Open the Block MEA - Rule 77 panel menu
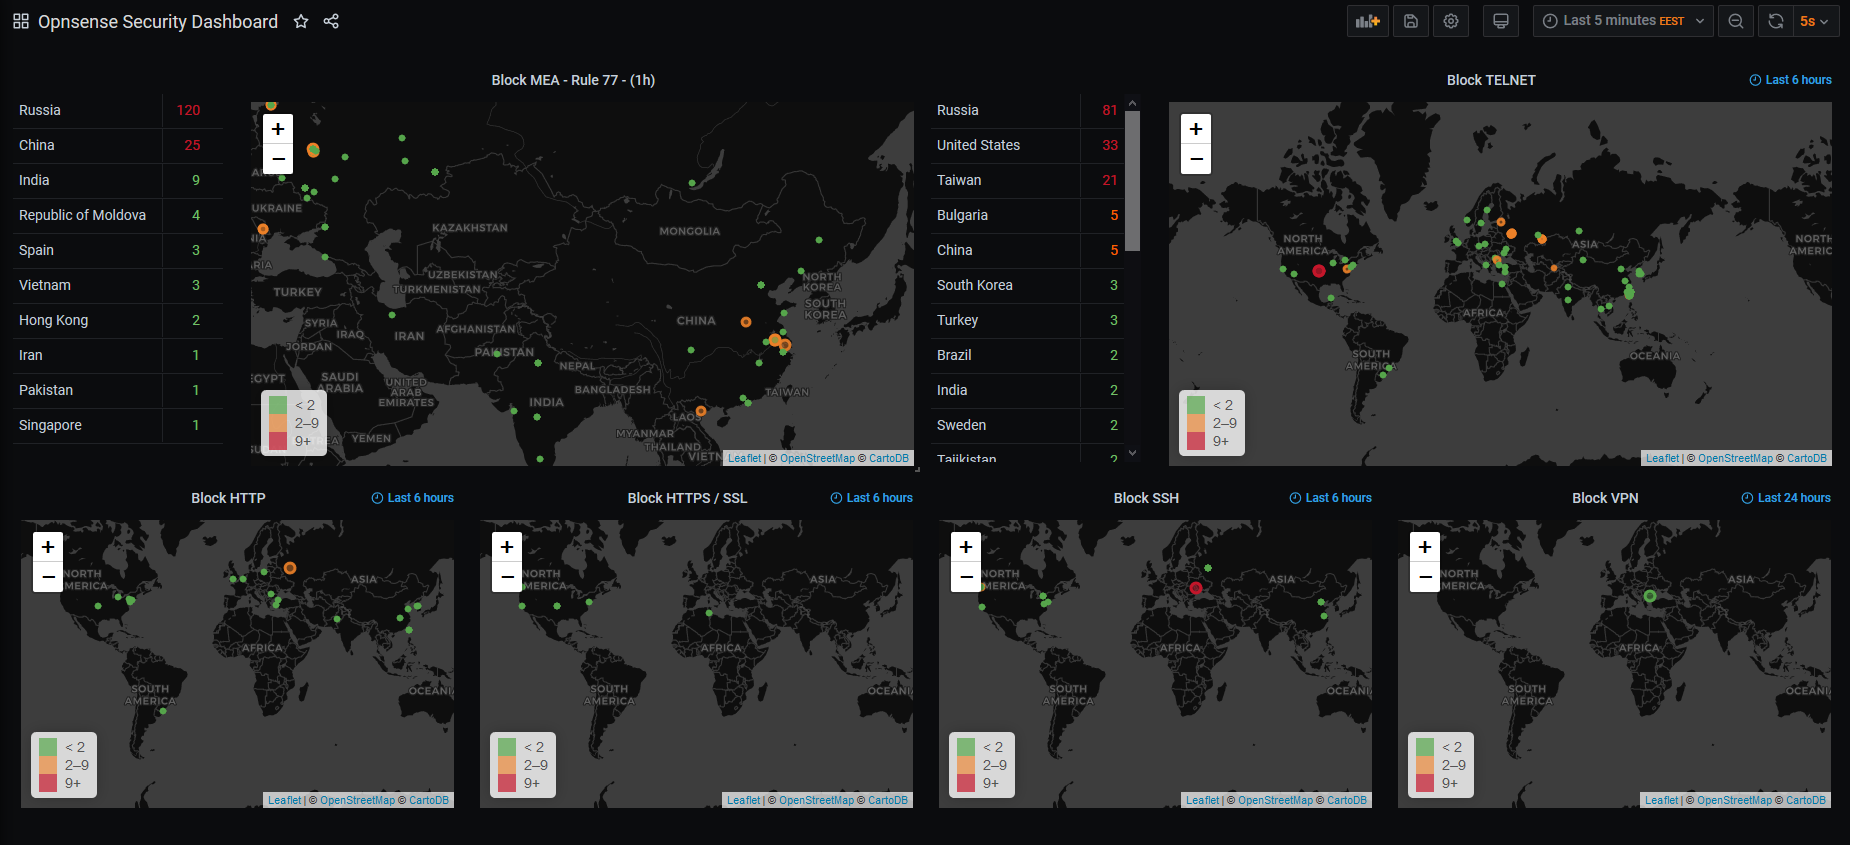 click(x=573, y=80)
